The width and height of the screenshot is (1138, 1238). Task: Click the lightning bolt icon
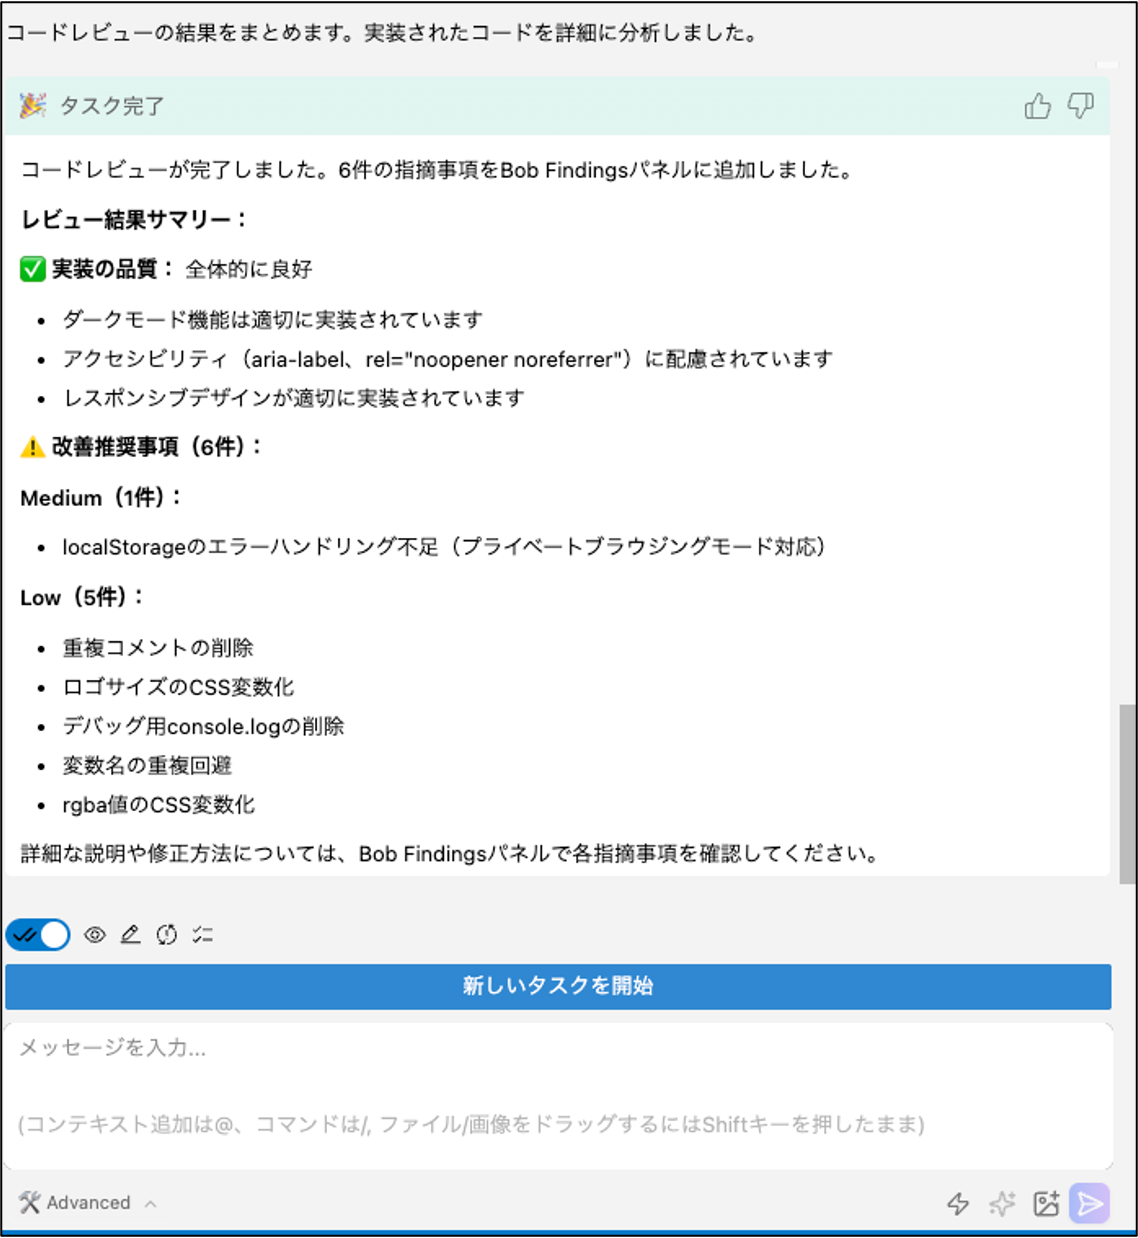(958, 1203)
